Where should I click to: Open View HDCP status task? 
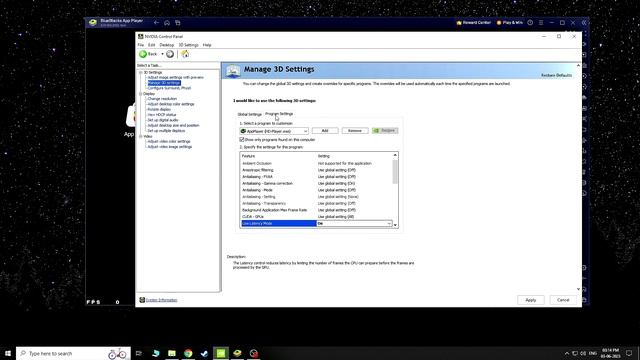click(162, 115)
